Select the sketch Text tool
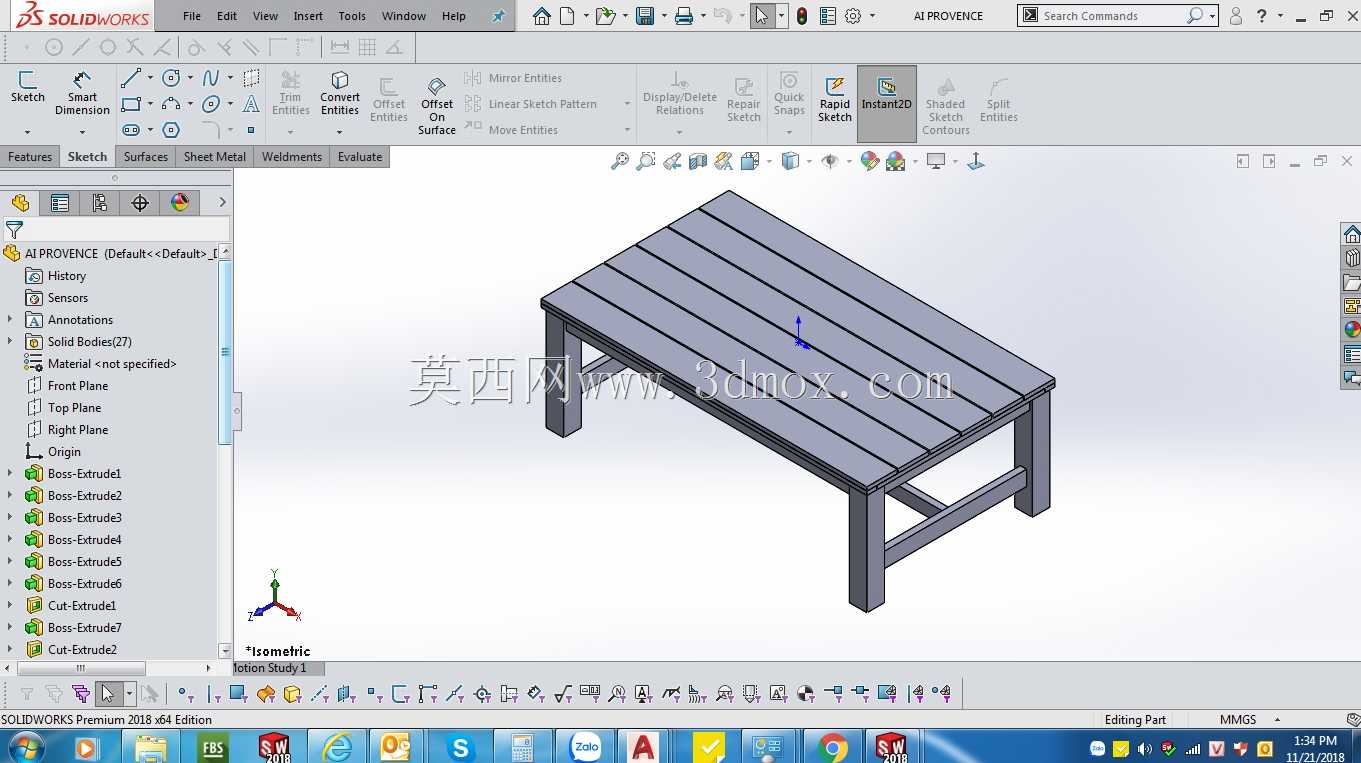Viewport: 1361px width, 763px height. [251, 104]
